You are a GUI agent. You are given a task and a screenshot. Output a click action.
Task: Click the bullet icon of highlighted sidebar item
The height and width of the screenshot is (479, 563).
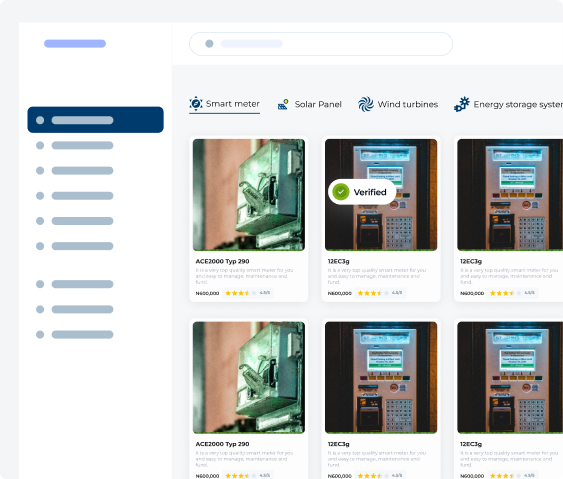pyautogui.click(x=40, y=120)
